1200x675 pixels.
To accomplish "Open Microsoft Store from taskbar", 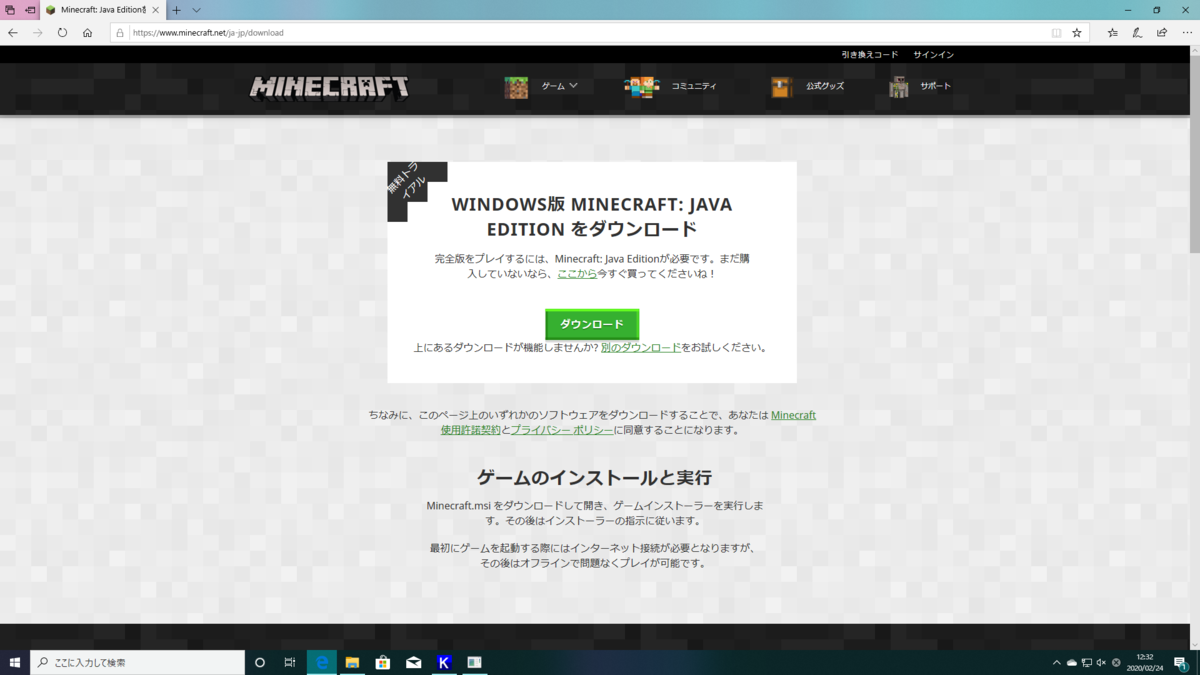I will coord(382,662).
